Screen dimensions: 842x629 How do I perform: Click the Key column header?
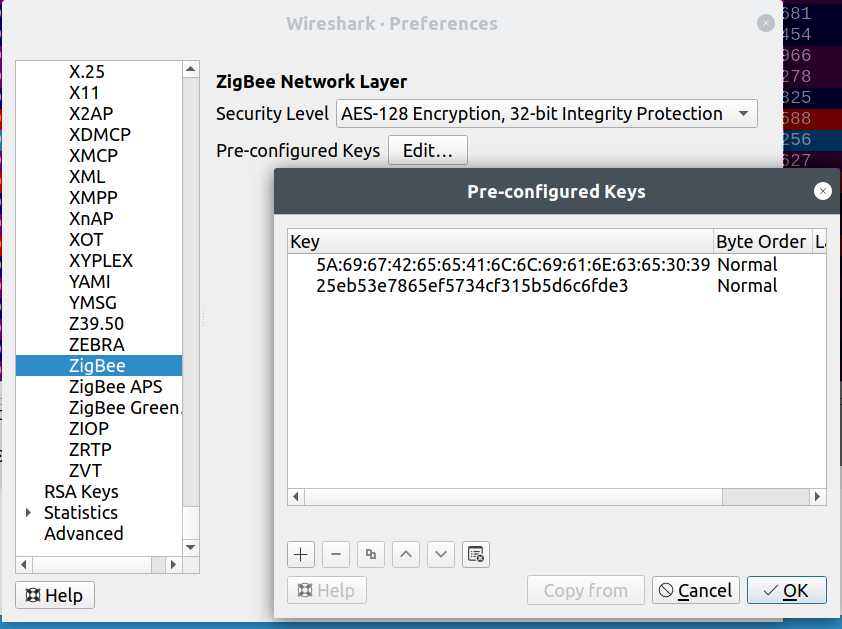(500, 242)
